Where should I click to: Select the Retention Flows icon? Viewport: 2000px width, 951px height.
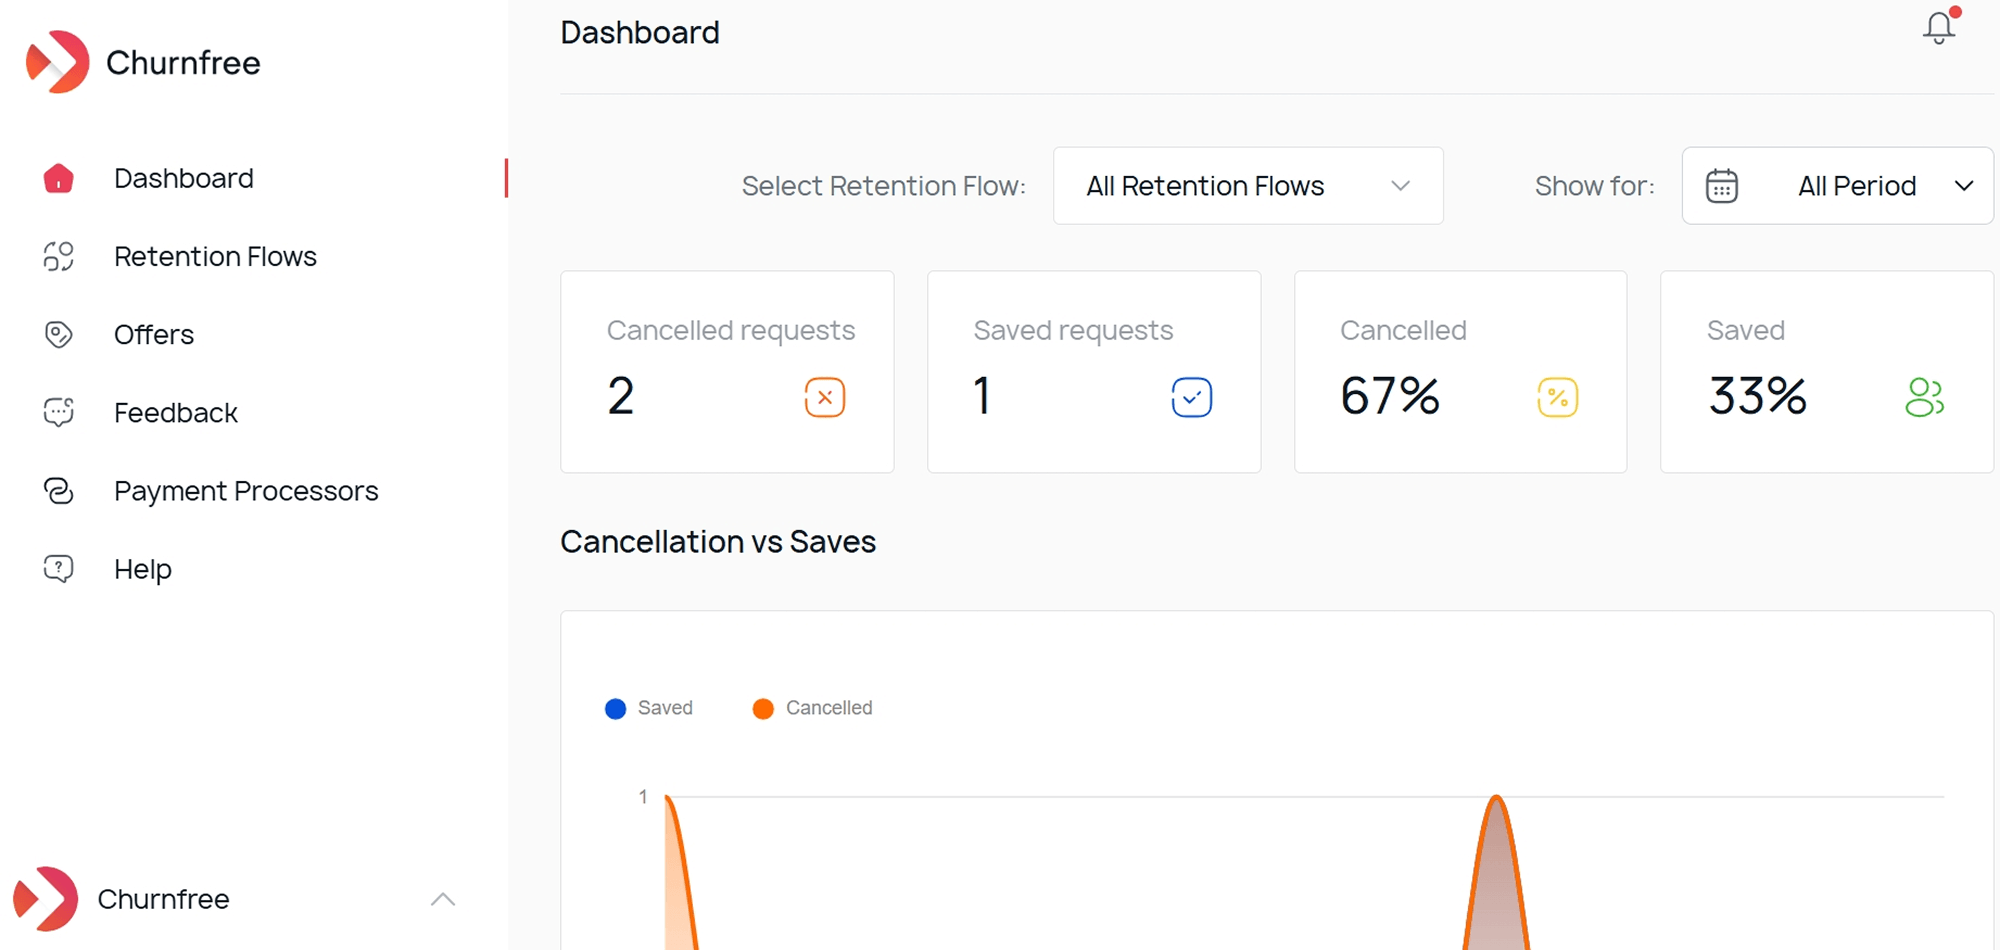pyautogui.click(x=59, y=256)
